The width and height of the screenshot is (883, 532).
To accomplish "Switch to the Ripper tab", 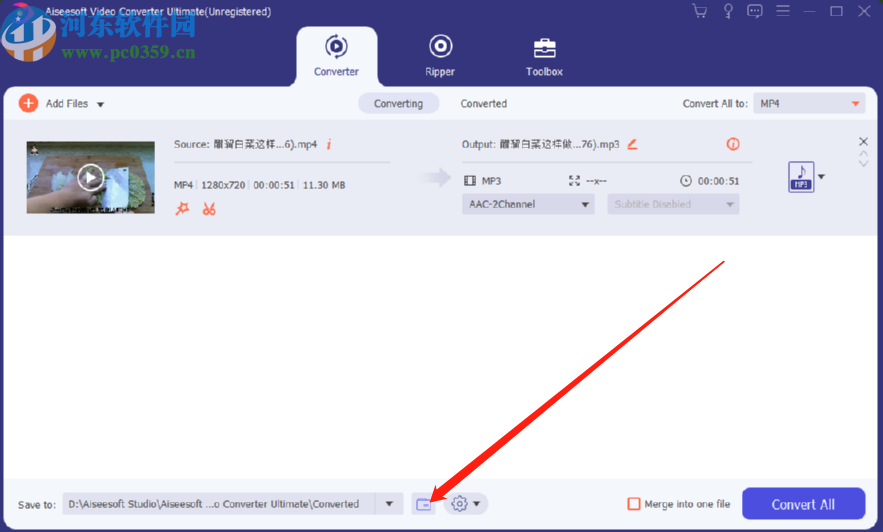I will 440,56.
